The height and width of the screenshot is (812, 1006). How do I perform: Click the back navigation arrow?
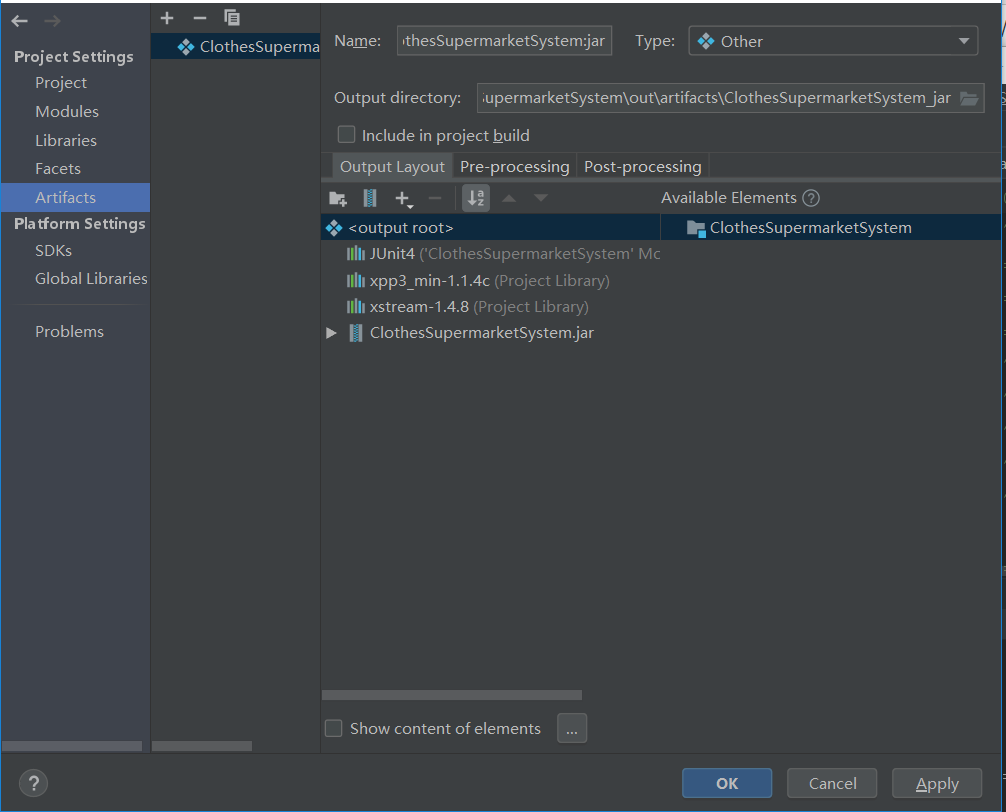click(x=19, y=21)
